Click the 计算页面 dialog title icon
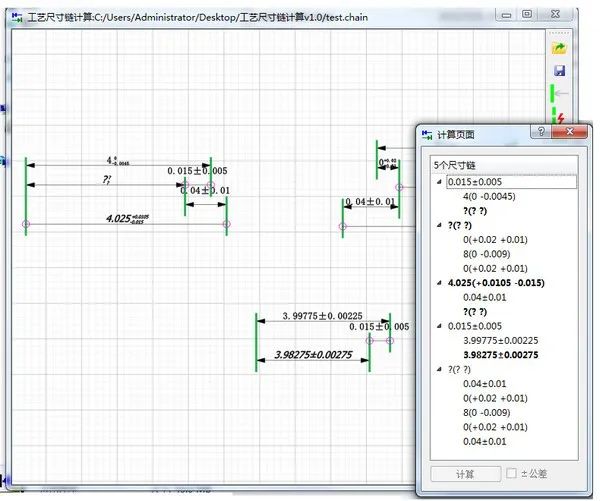Screen dimensions: 600x501 tap(427, 135)
